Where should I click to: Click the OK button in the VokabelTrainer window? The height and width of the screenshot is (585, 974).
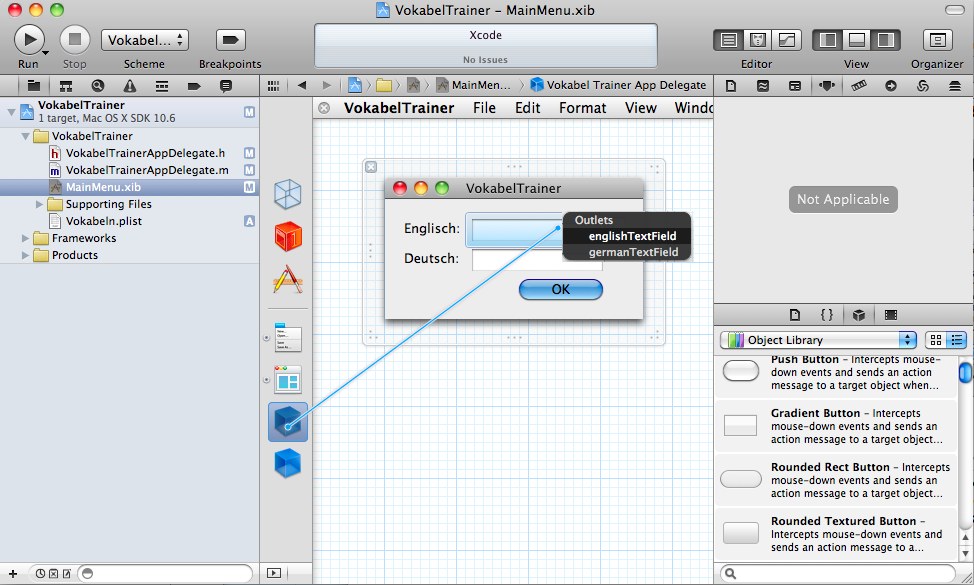560,289
